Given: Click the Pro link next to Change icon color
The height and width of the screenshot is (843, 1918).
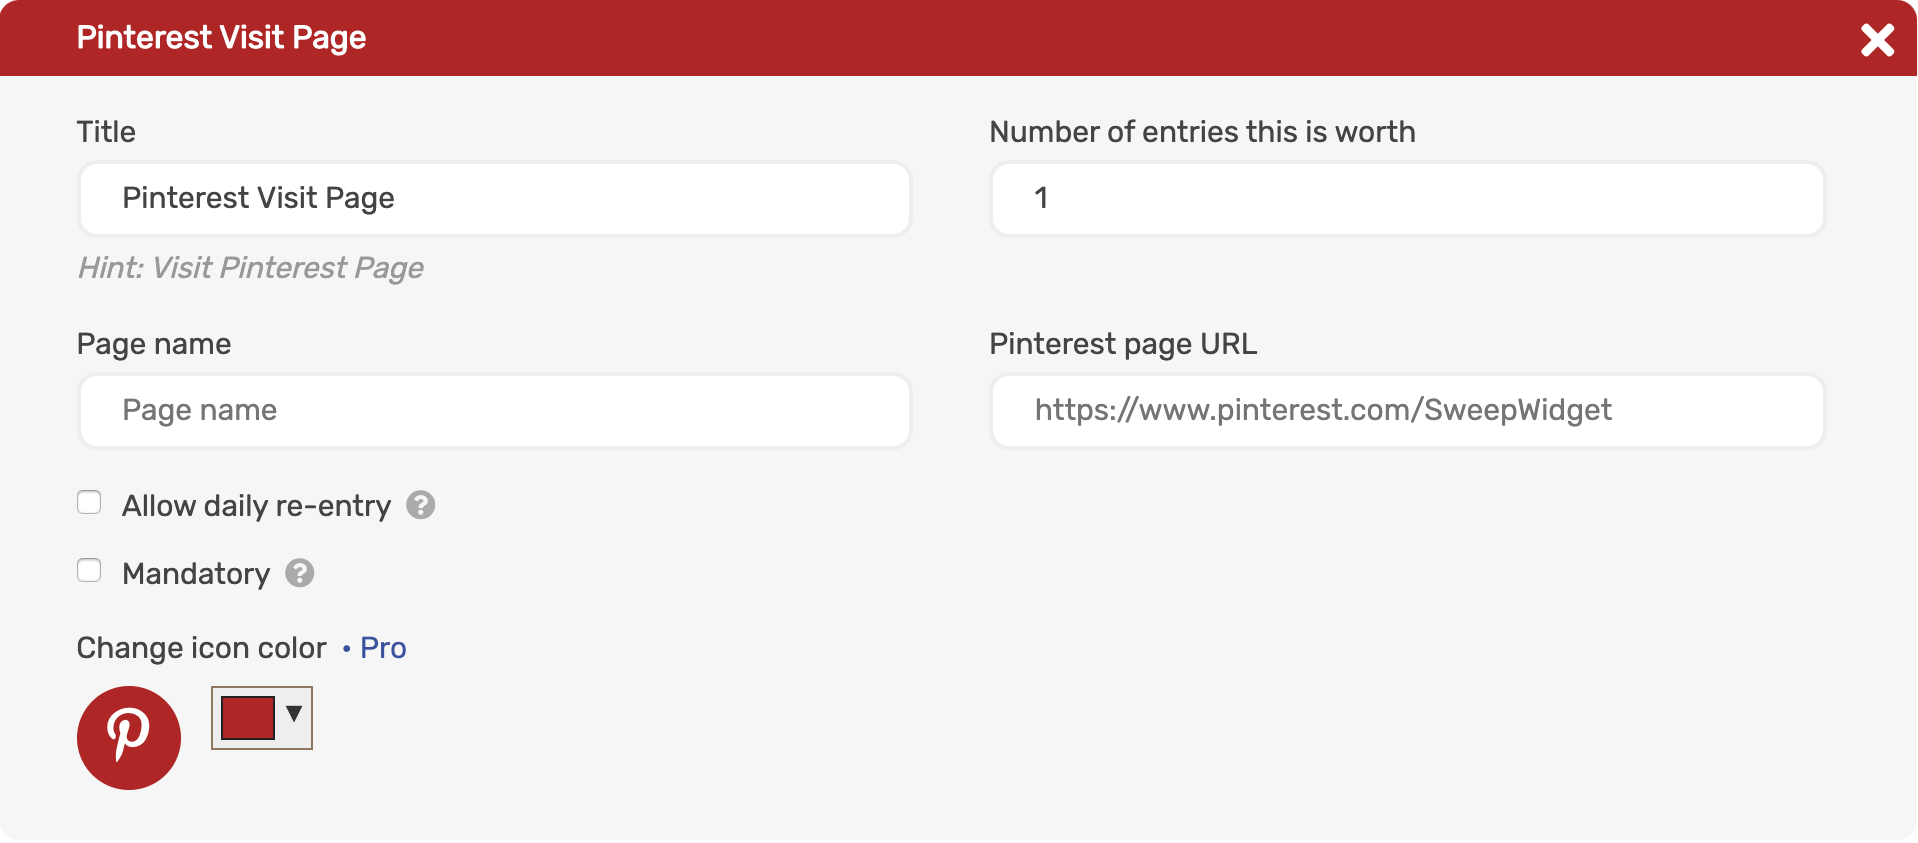Looking at the screenshot, I should coord(381,648).
